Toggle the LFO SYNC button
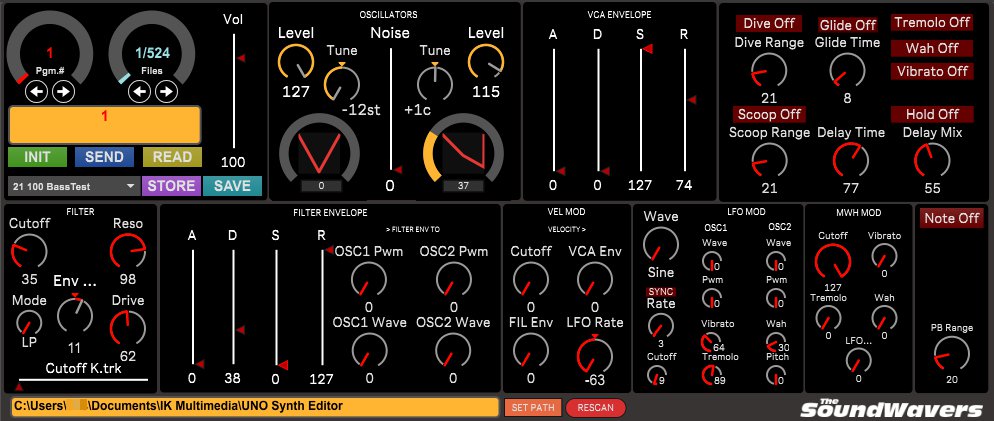The height and width of the screenshot is (421, 994). click(x=659, y=290)
